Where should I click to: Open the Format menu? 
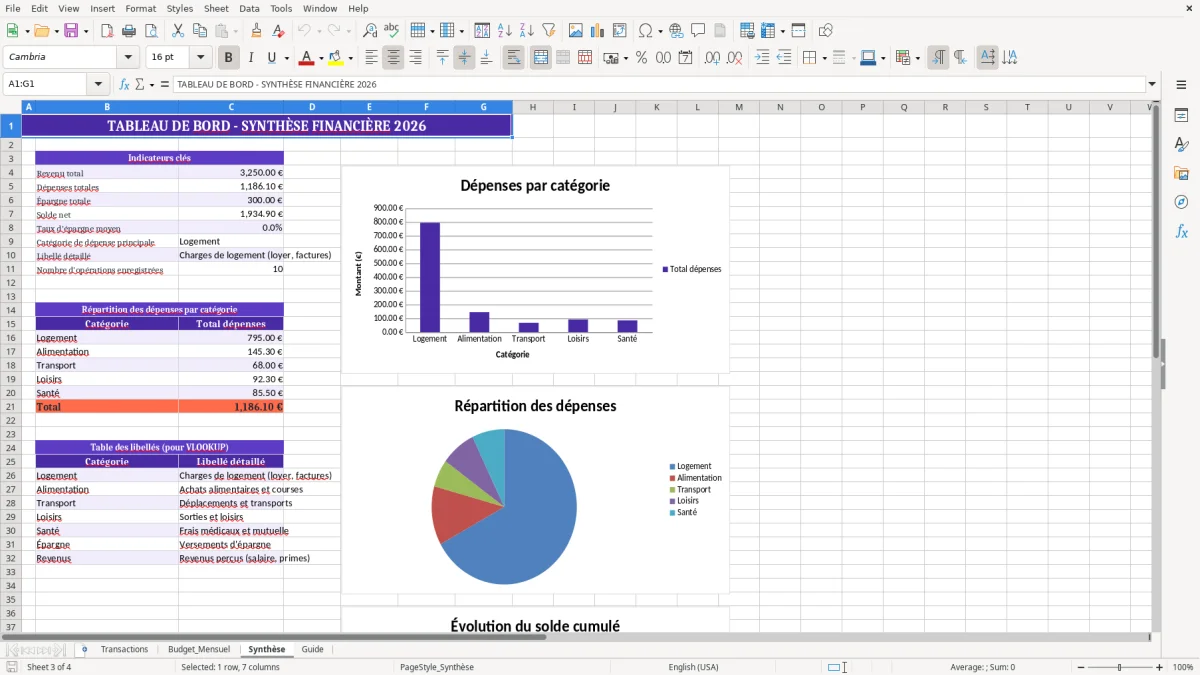(140, 8)
